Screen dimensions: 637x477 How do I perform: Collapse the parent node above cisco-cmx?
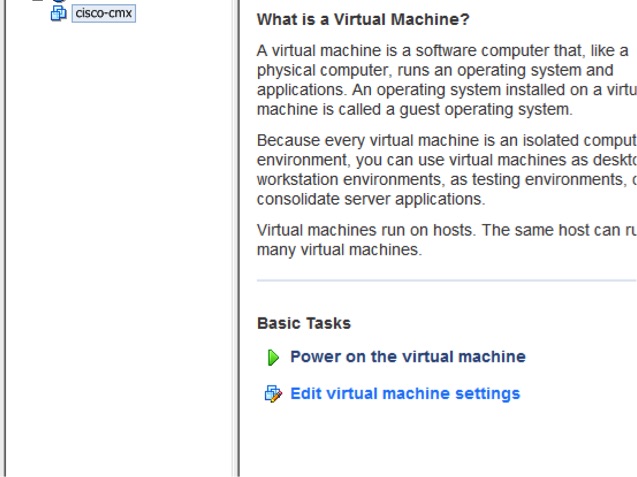(x=38, y=1)
